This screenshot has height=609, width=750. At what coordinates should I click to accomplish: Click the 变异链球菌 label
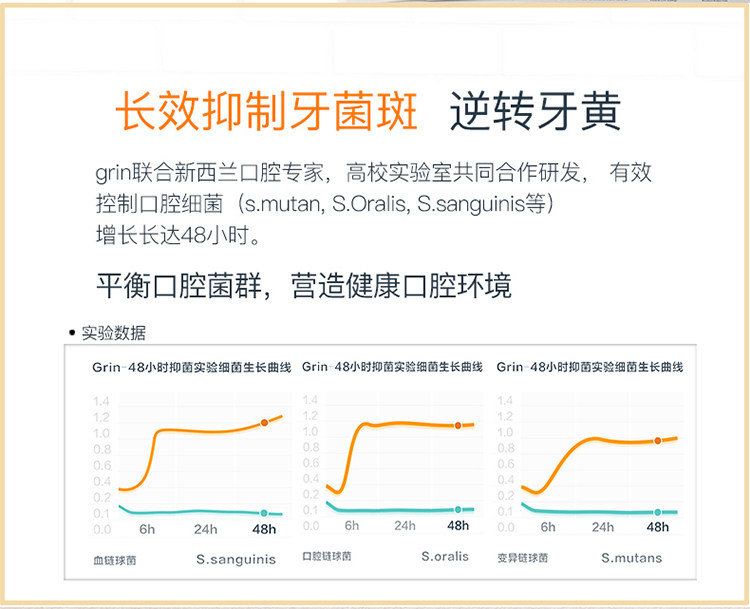522,558
